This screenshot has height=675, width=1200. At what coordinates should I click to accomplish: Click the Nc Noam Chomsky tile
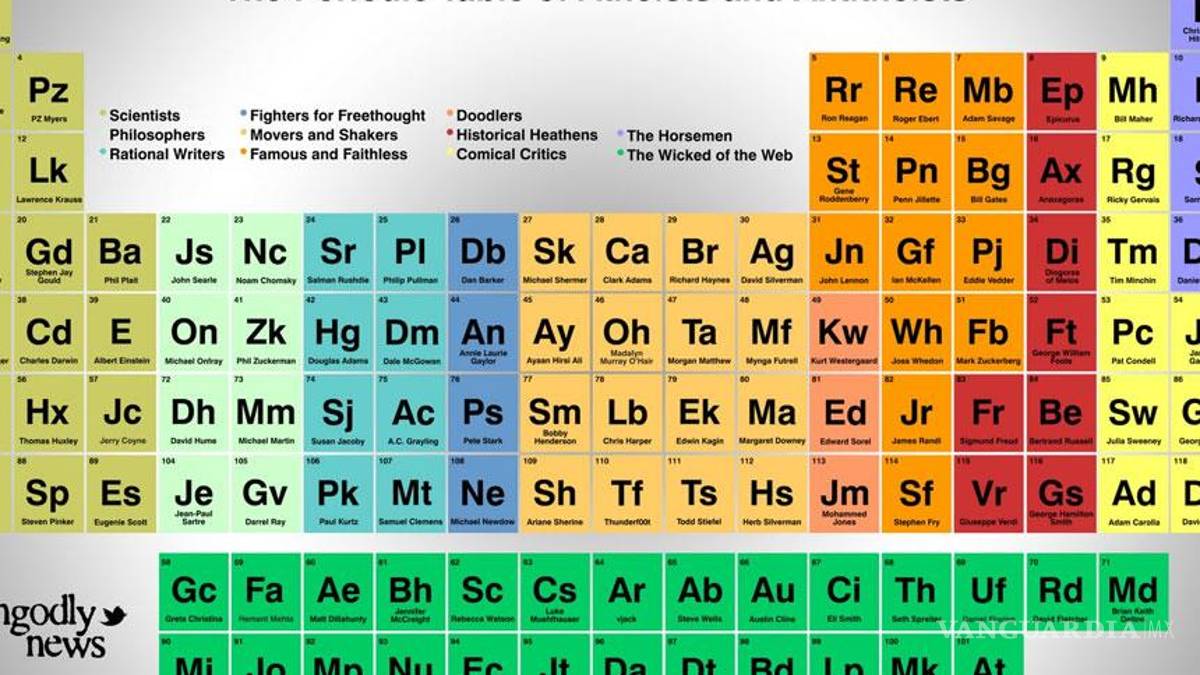pyautogui.click(x=265, y=254)
